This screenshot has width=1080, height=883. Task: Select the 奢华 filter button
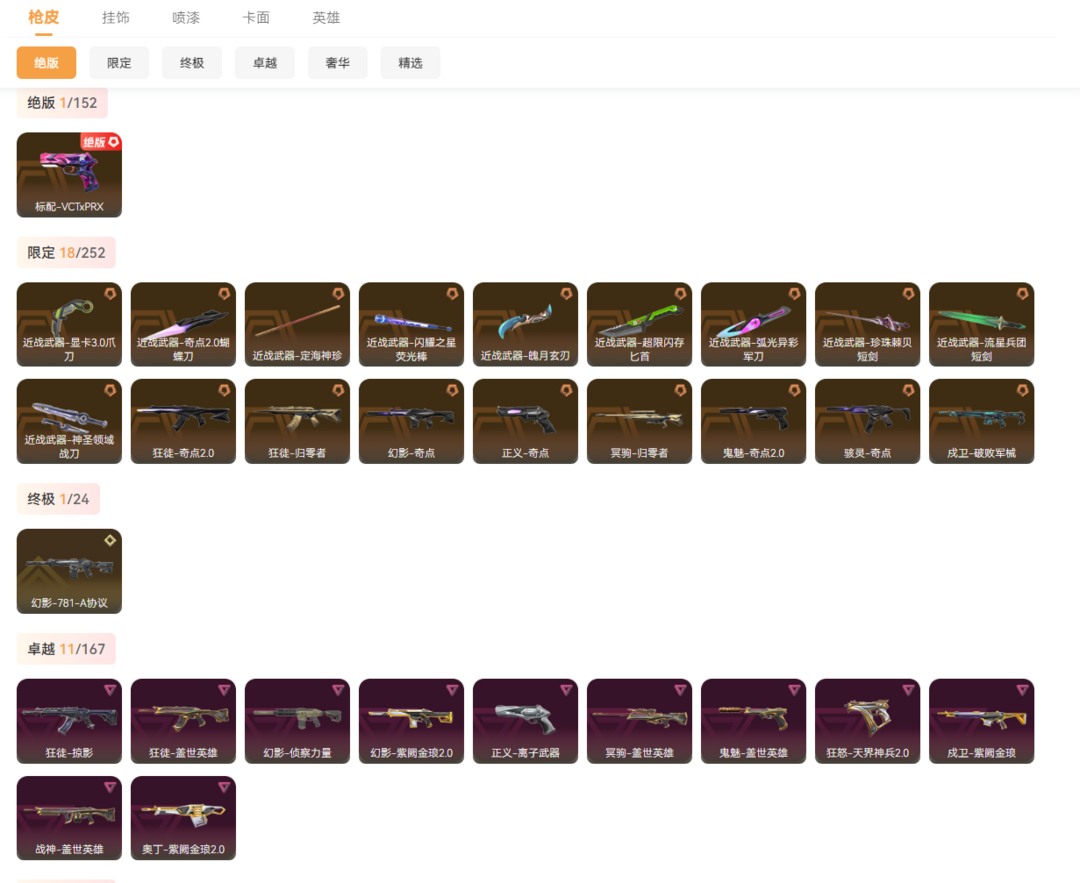(x=338, y=63)
